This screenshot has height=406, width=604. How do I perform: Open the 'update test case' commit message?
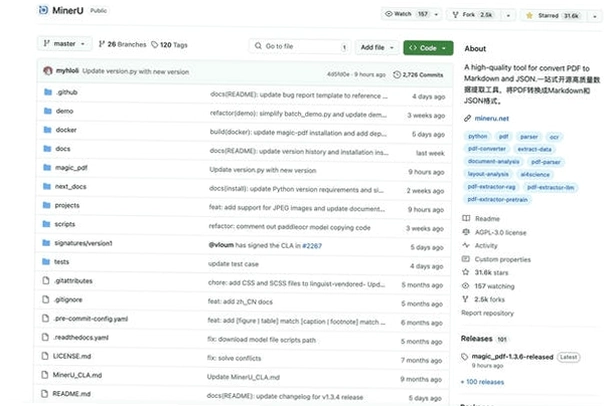[233, 264]
